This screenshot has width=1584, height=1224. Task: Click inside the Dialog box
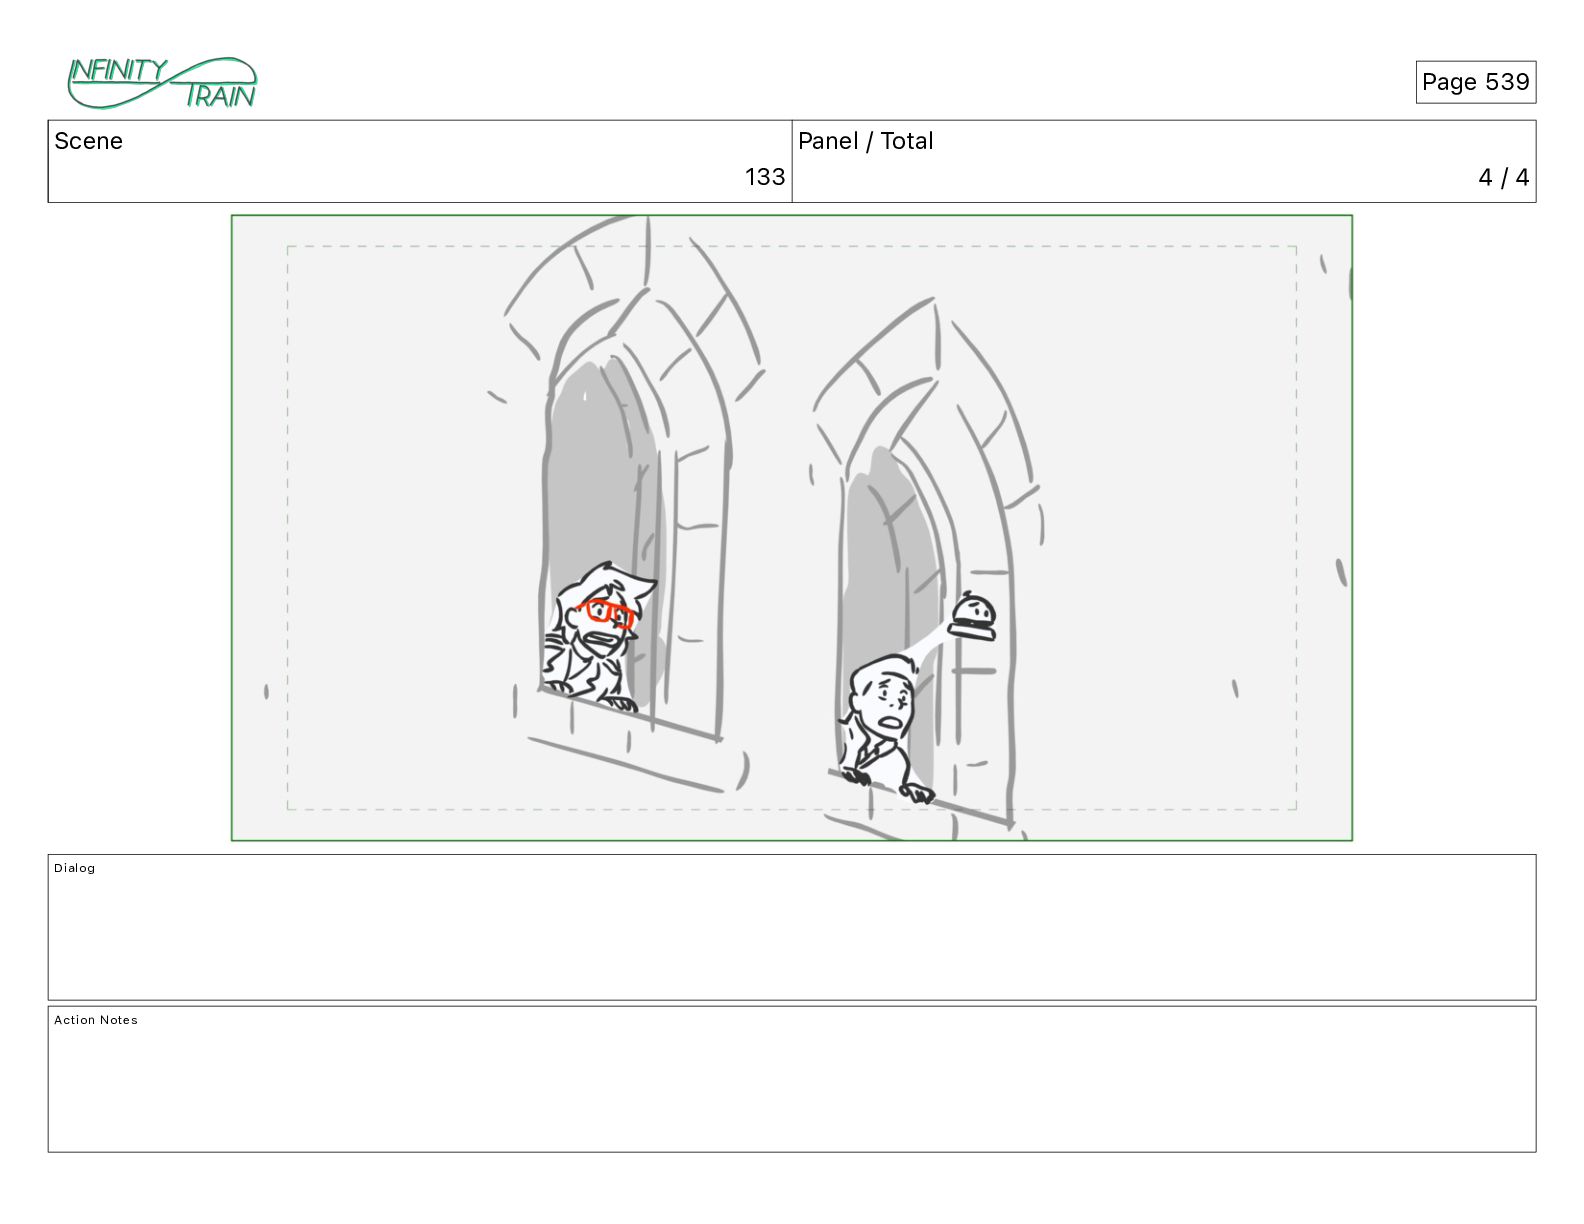(x=792, y=927)
